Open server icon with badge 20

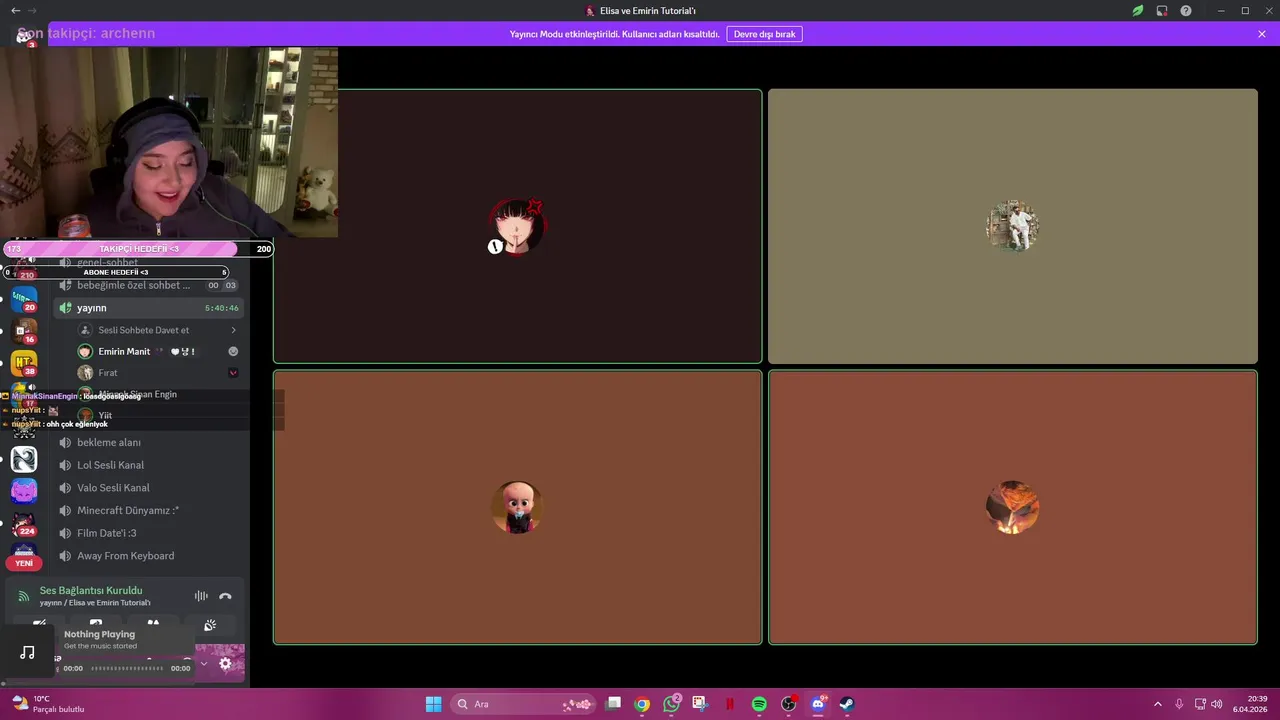pyautogui.click(x=24, y=299)
